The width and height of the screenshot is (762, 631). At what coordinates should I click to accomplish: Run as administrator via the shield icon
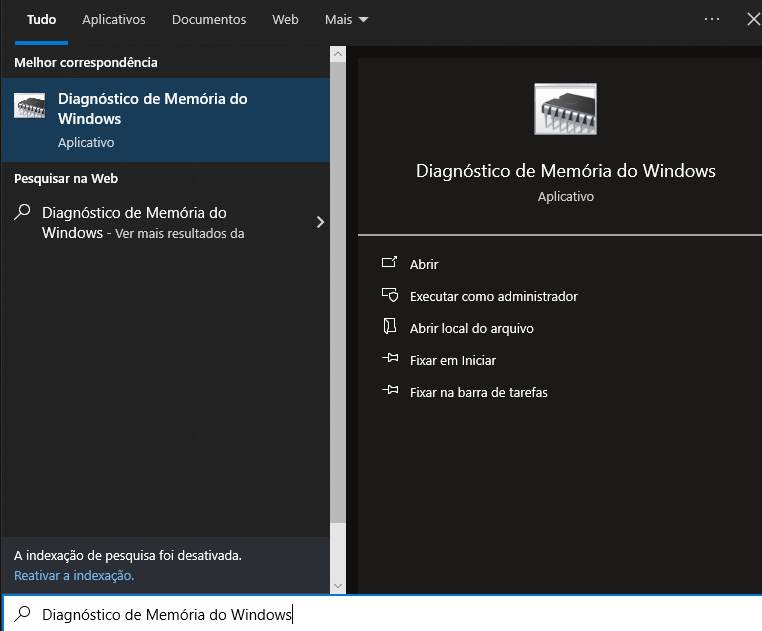click(x=390, y=296)
